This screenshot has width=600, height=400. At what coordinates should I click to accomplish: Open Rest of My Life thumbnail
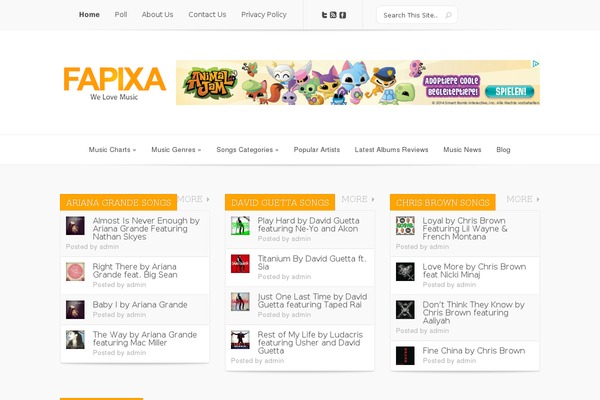coord(240,340)
